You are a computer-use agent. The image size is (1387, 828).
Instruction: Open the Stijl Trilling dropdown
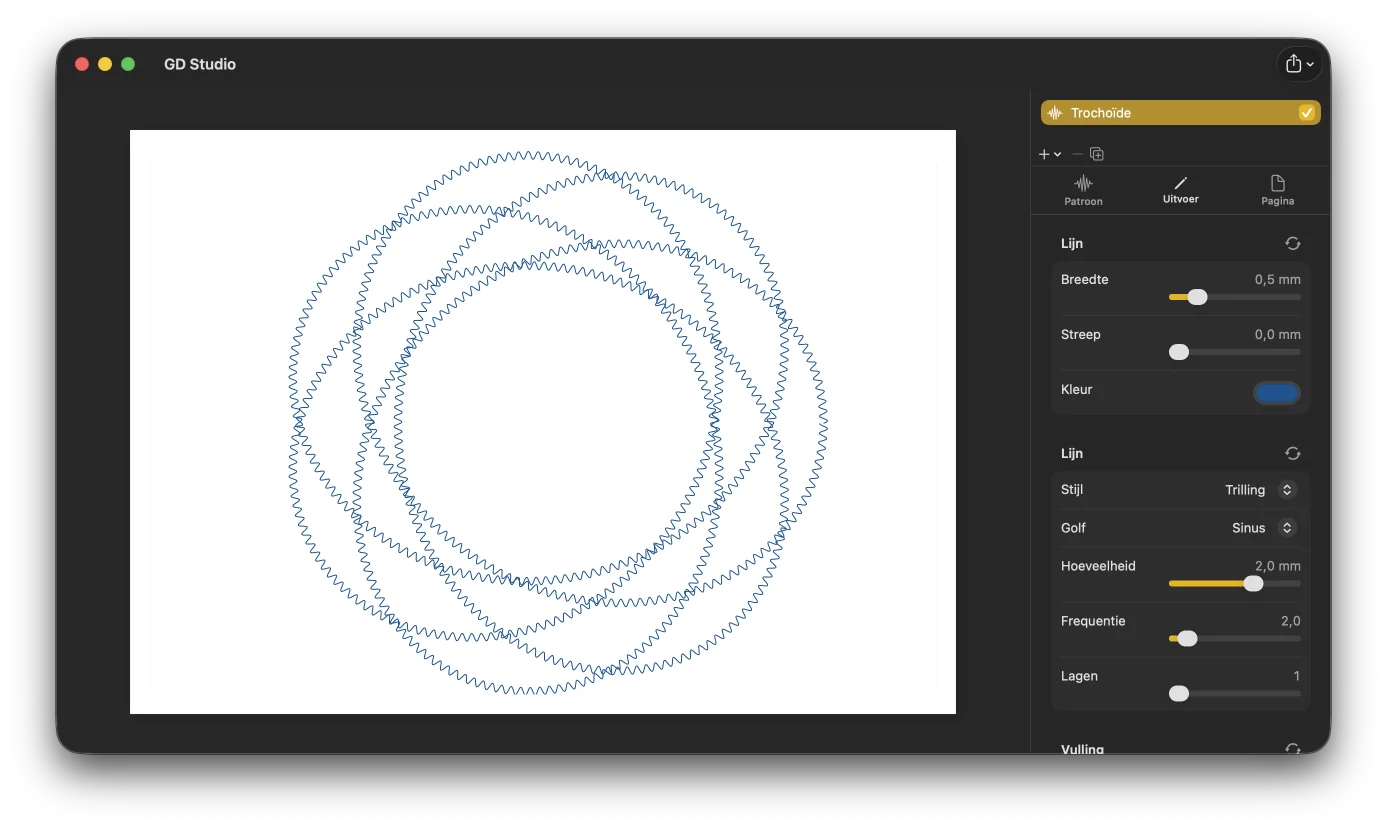click(x=1260, y=490)
